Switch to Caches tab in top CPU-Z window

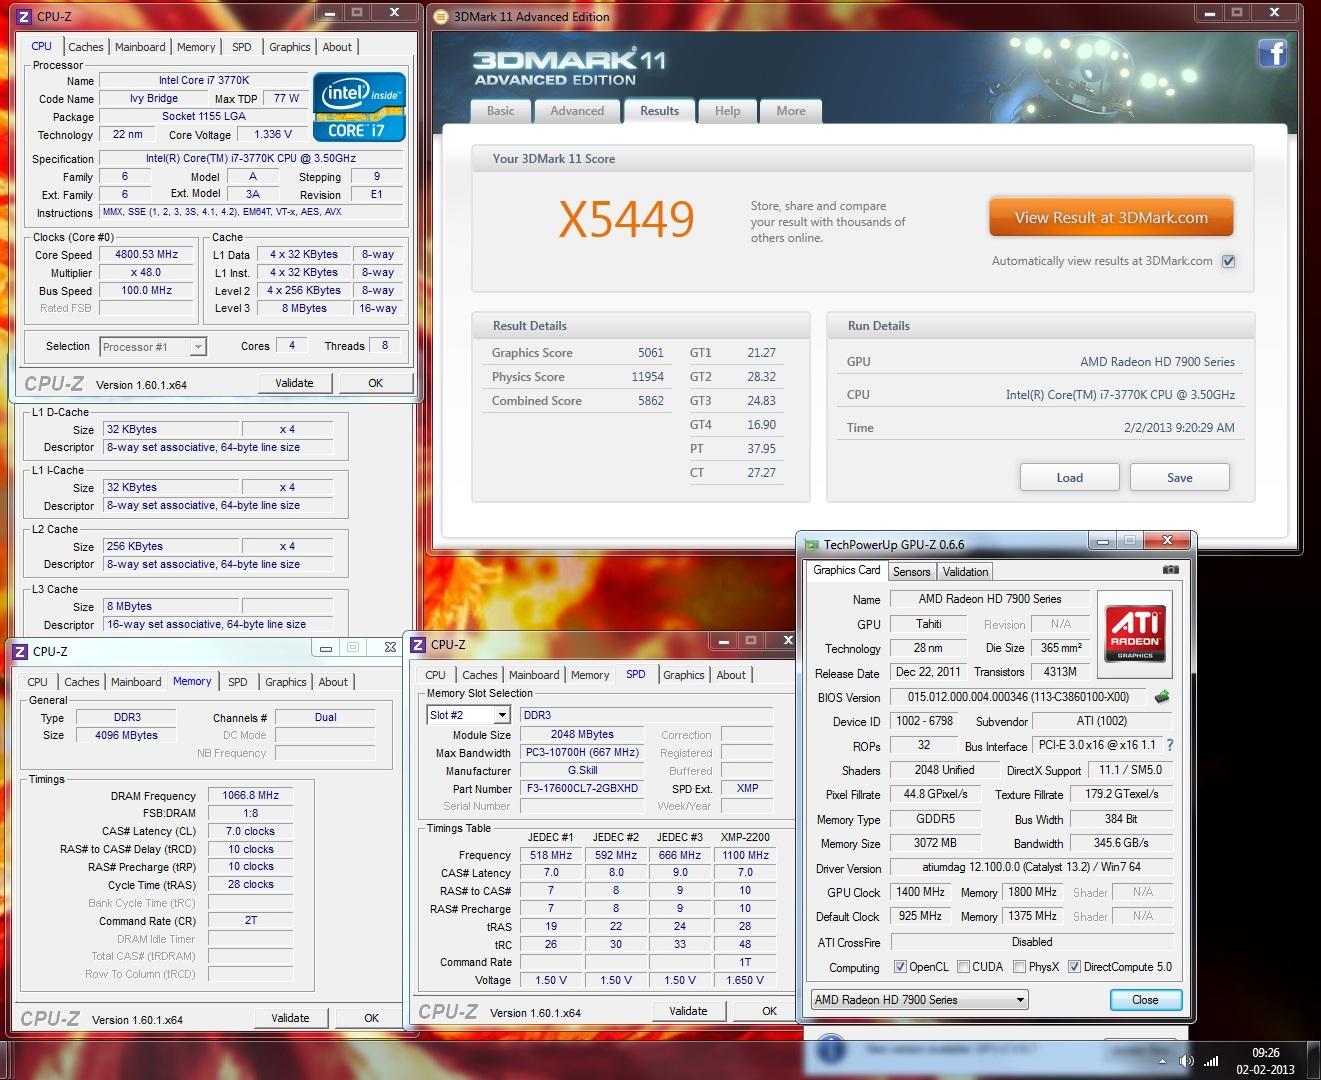tap(86, 47)
